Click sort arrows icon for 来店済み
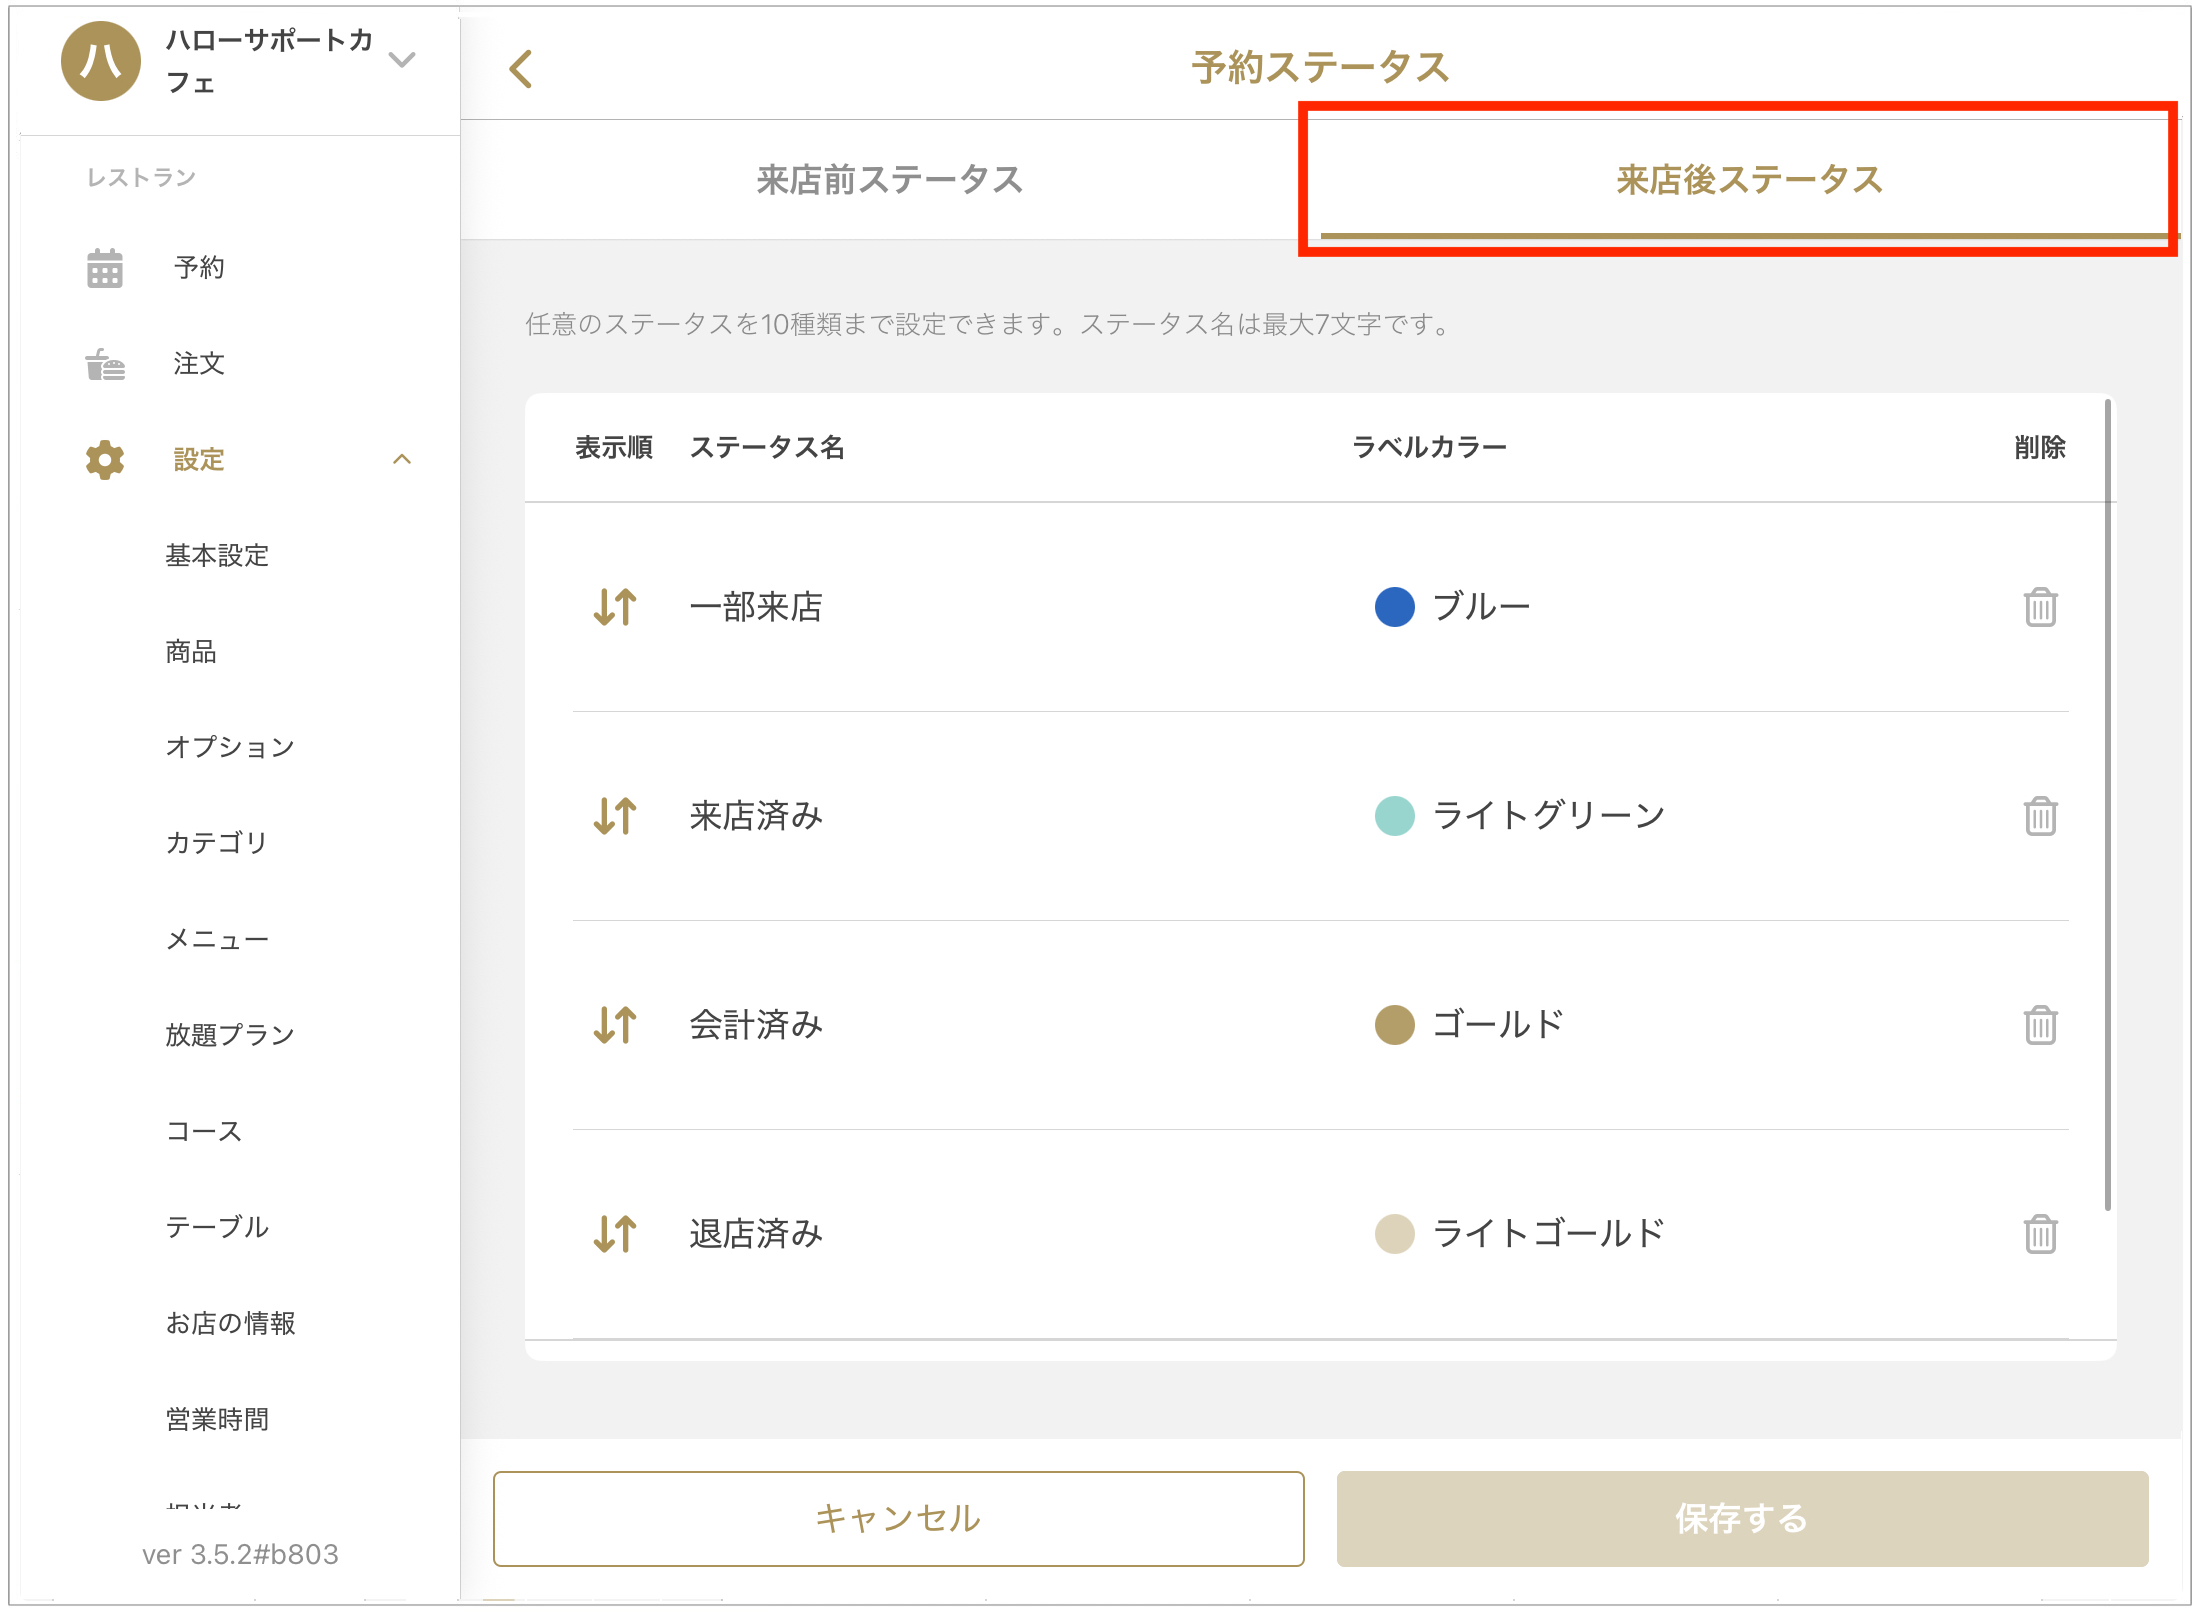The image size is (2198, 1612). (614, 816)
